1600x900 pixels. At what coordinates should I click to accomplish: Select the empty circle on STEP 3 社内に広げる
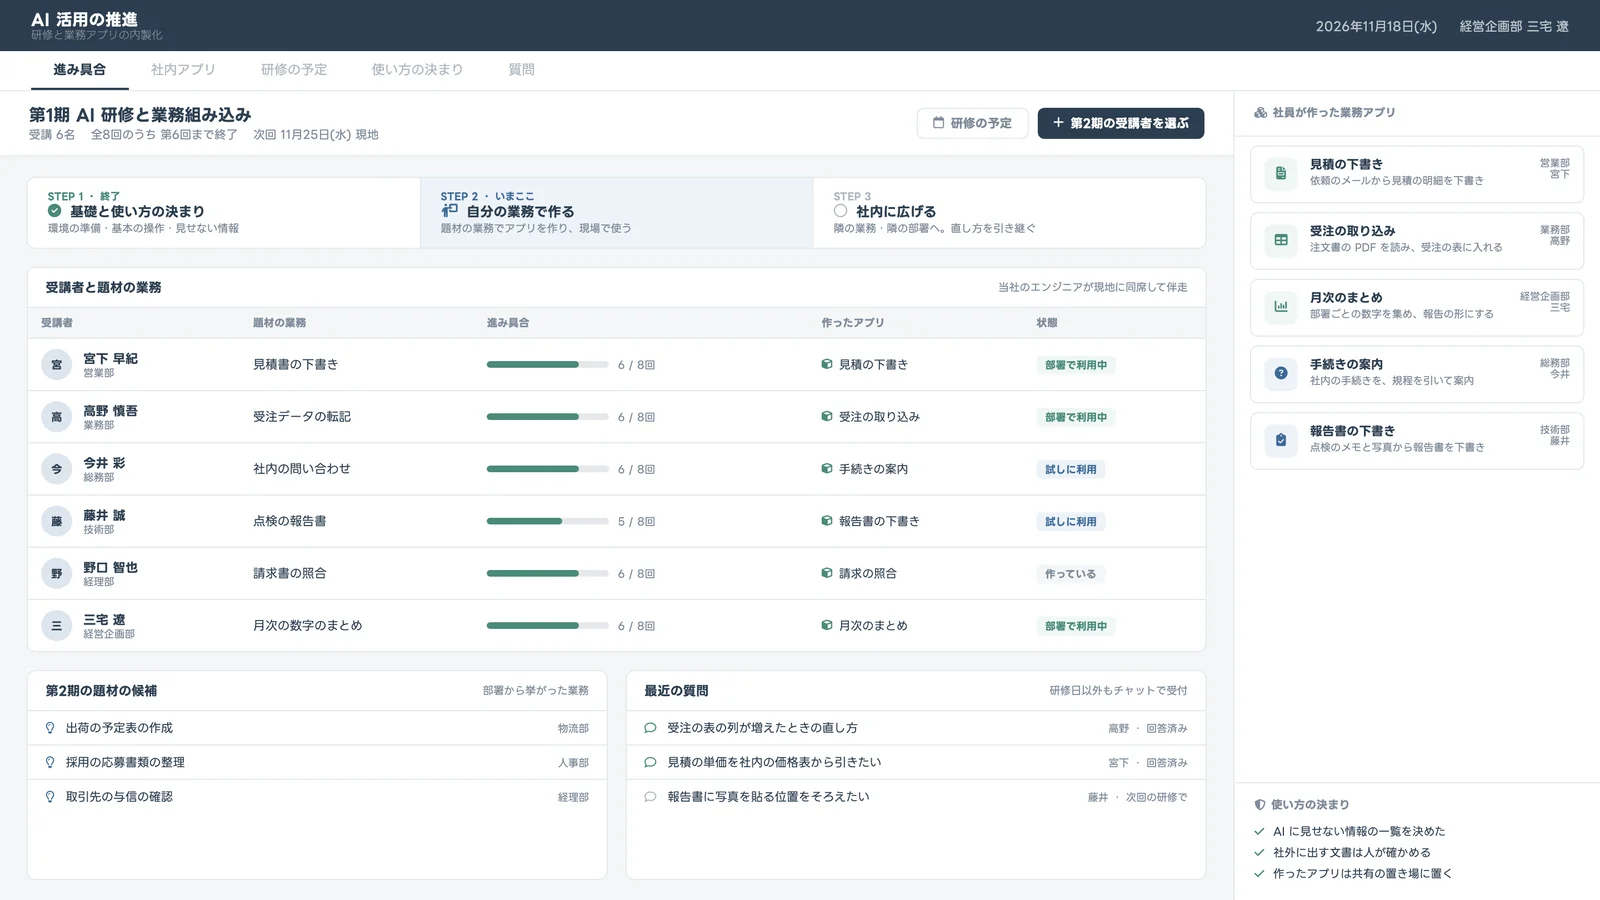840,211
